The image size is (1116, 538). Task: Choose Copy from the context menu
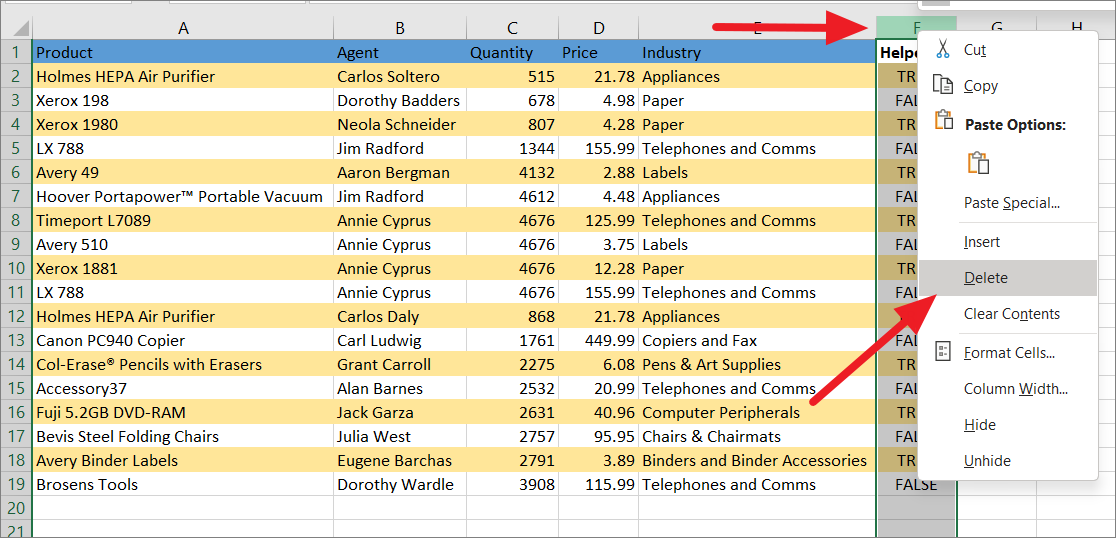[x=1009, y=86]
